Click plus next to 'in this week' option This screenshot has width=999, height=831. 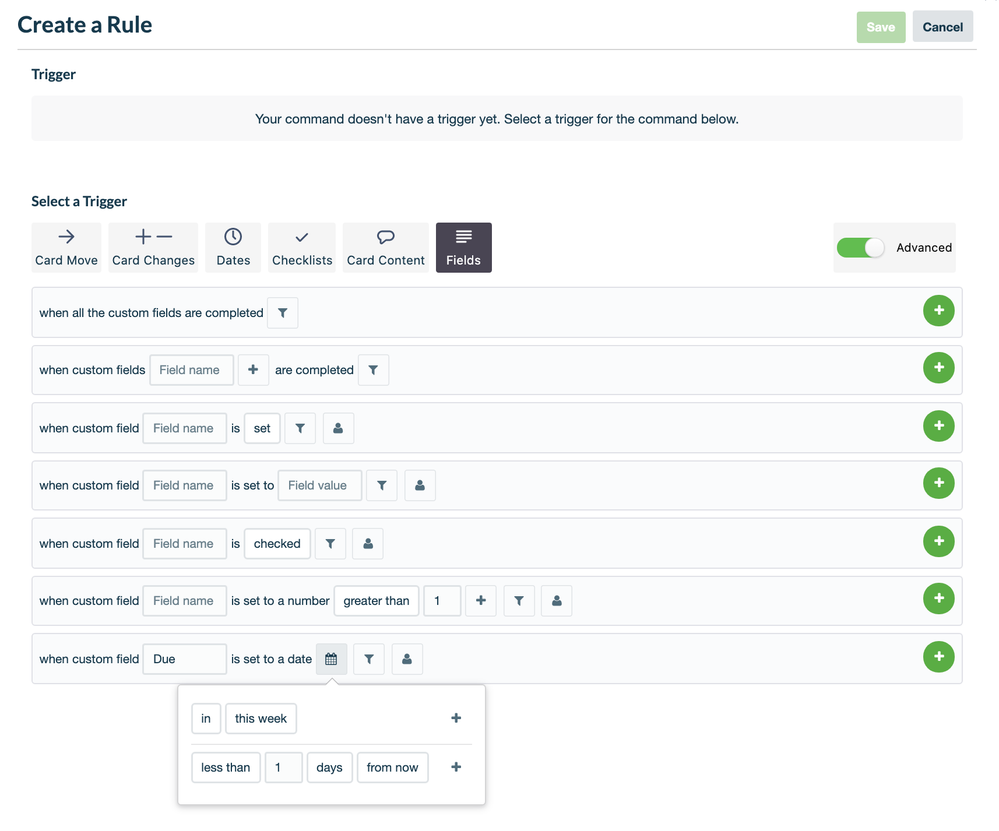456,718
